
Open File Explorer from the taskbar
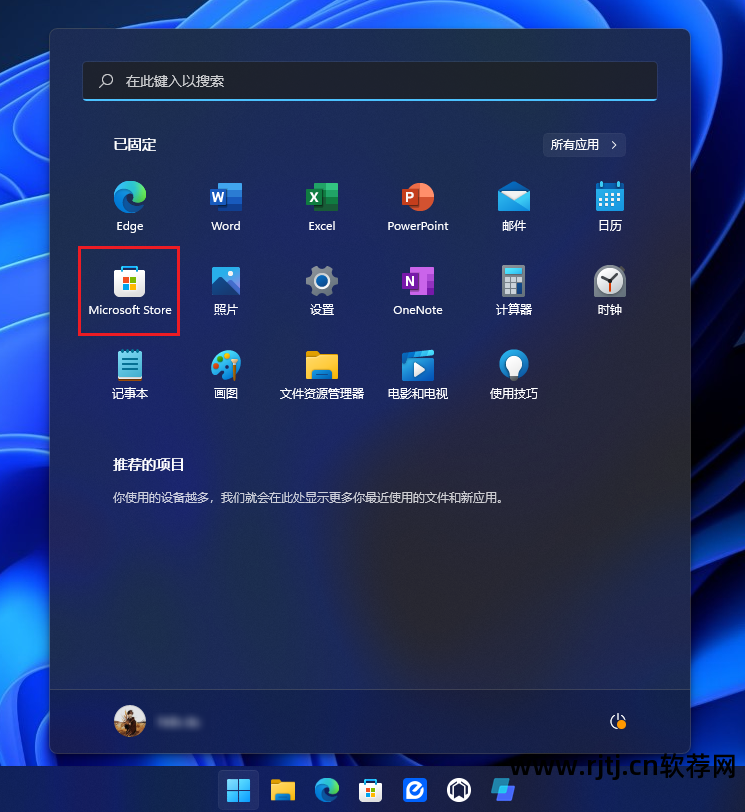pos(283,790)
